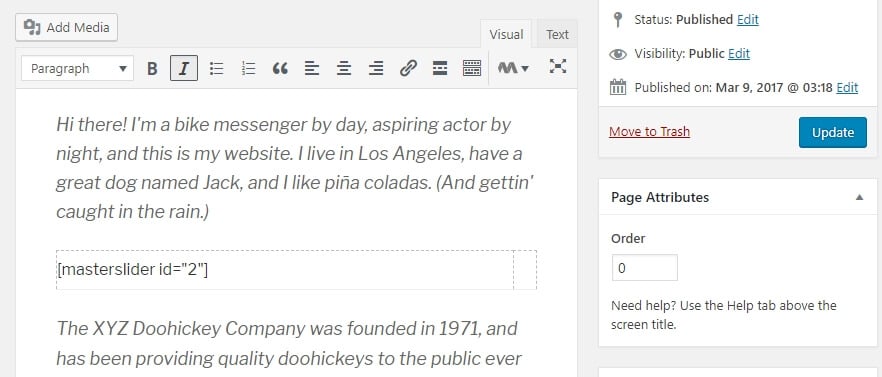Insert a numbered list
The height and width of the screenshot is (377, 882).
(248, 68)
